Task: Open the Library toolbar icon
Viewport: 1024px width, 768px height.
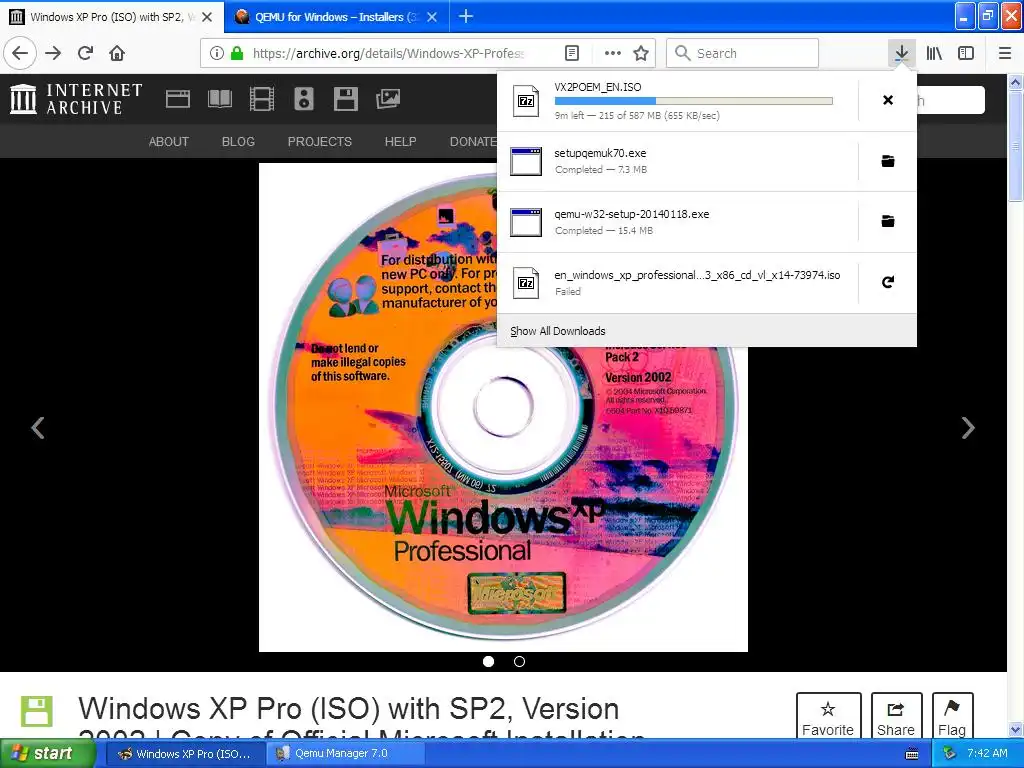Action: pos(934,53)
